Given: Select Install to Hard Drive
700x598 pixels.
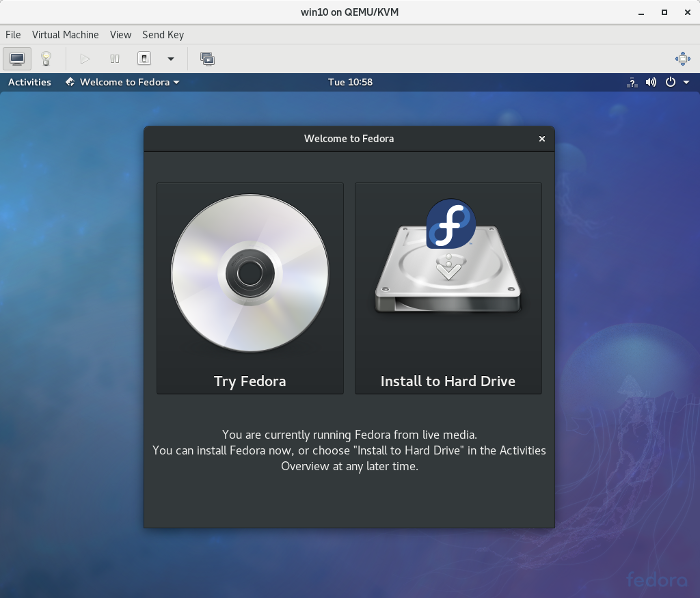Looking at the screenshot, I should coord(448,288).
